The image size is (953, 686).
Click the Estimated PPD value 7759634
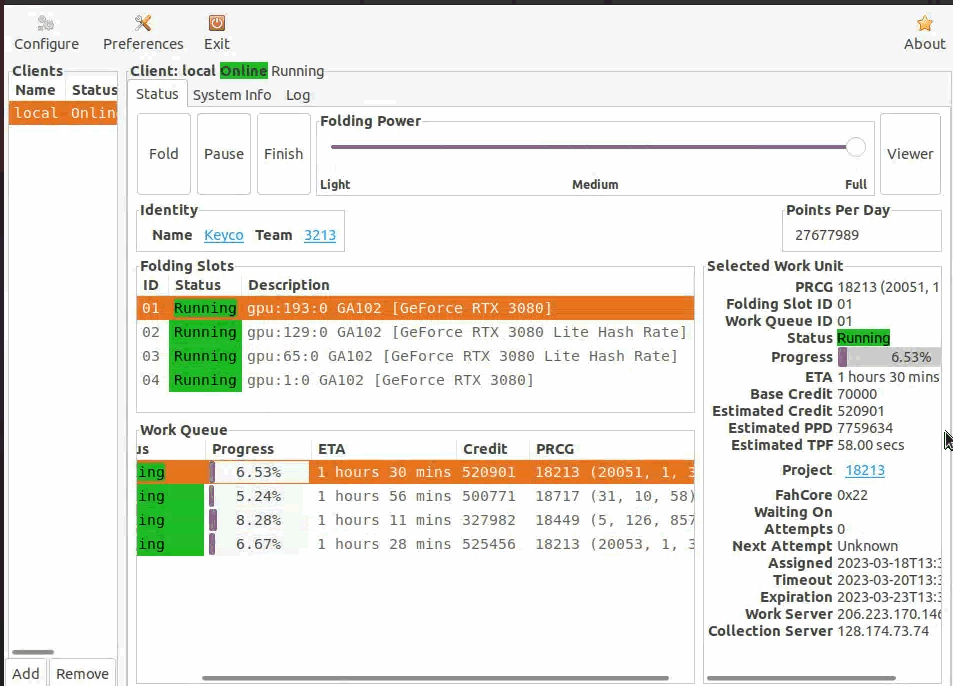[x=865, y=428]
